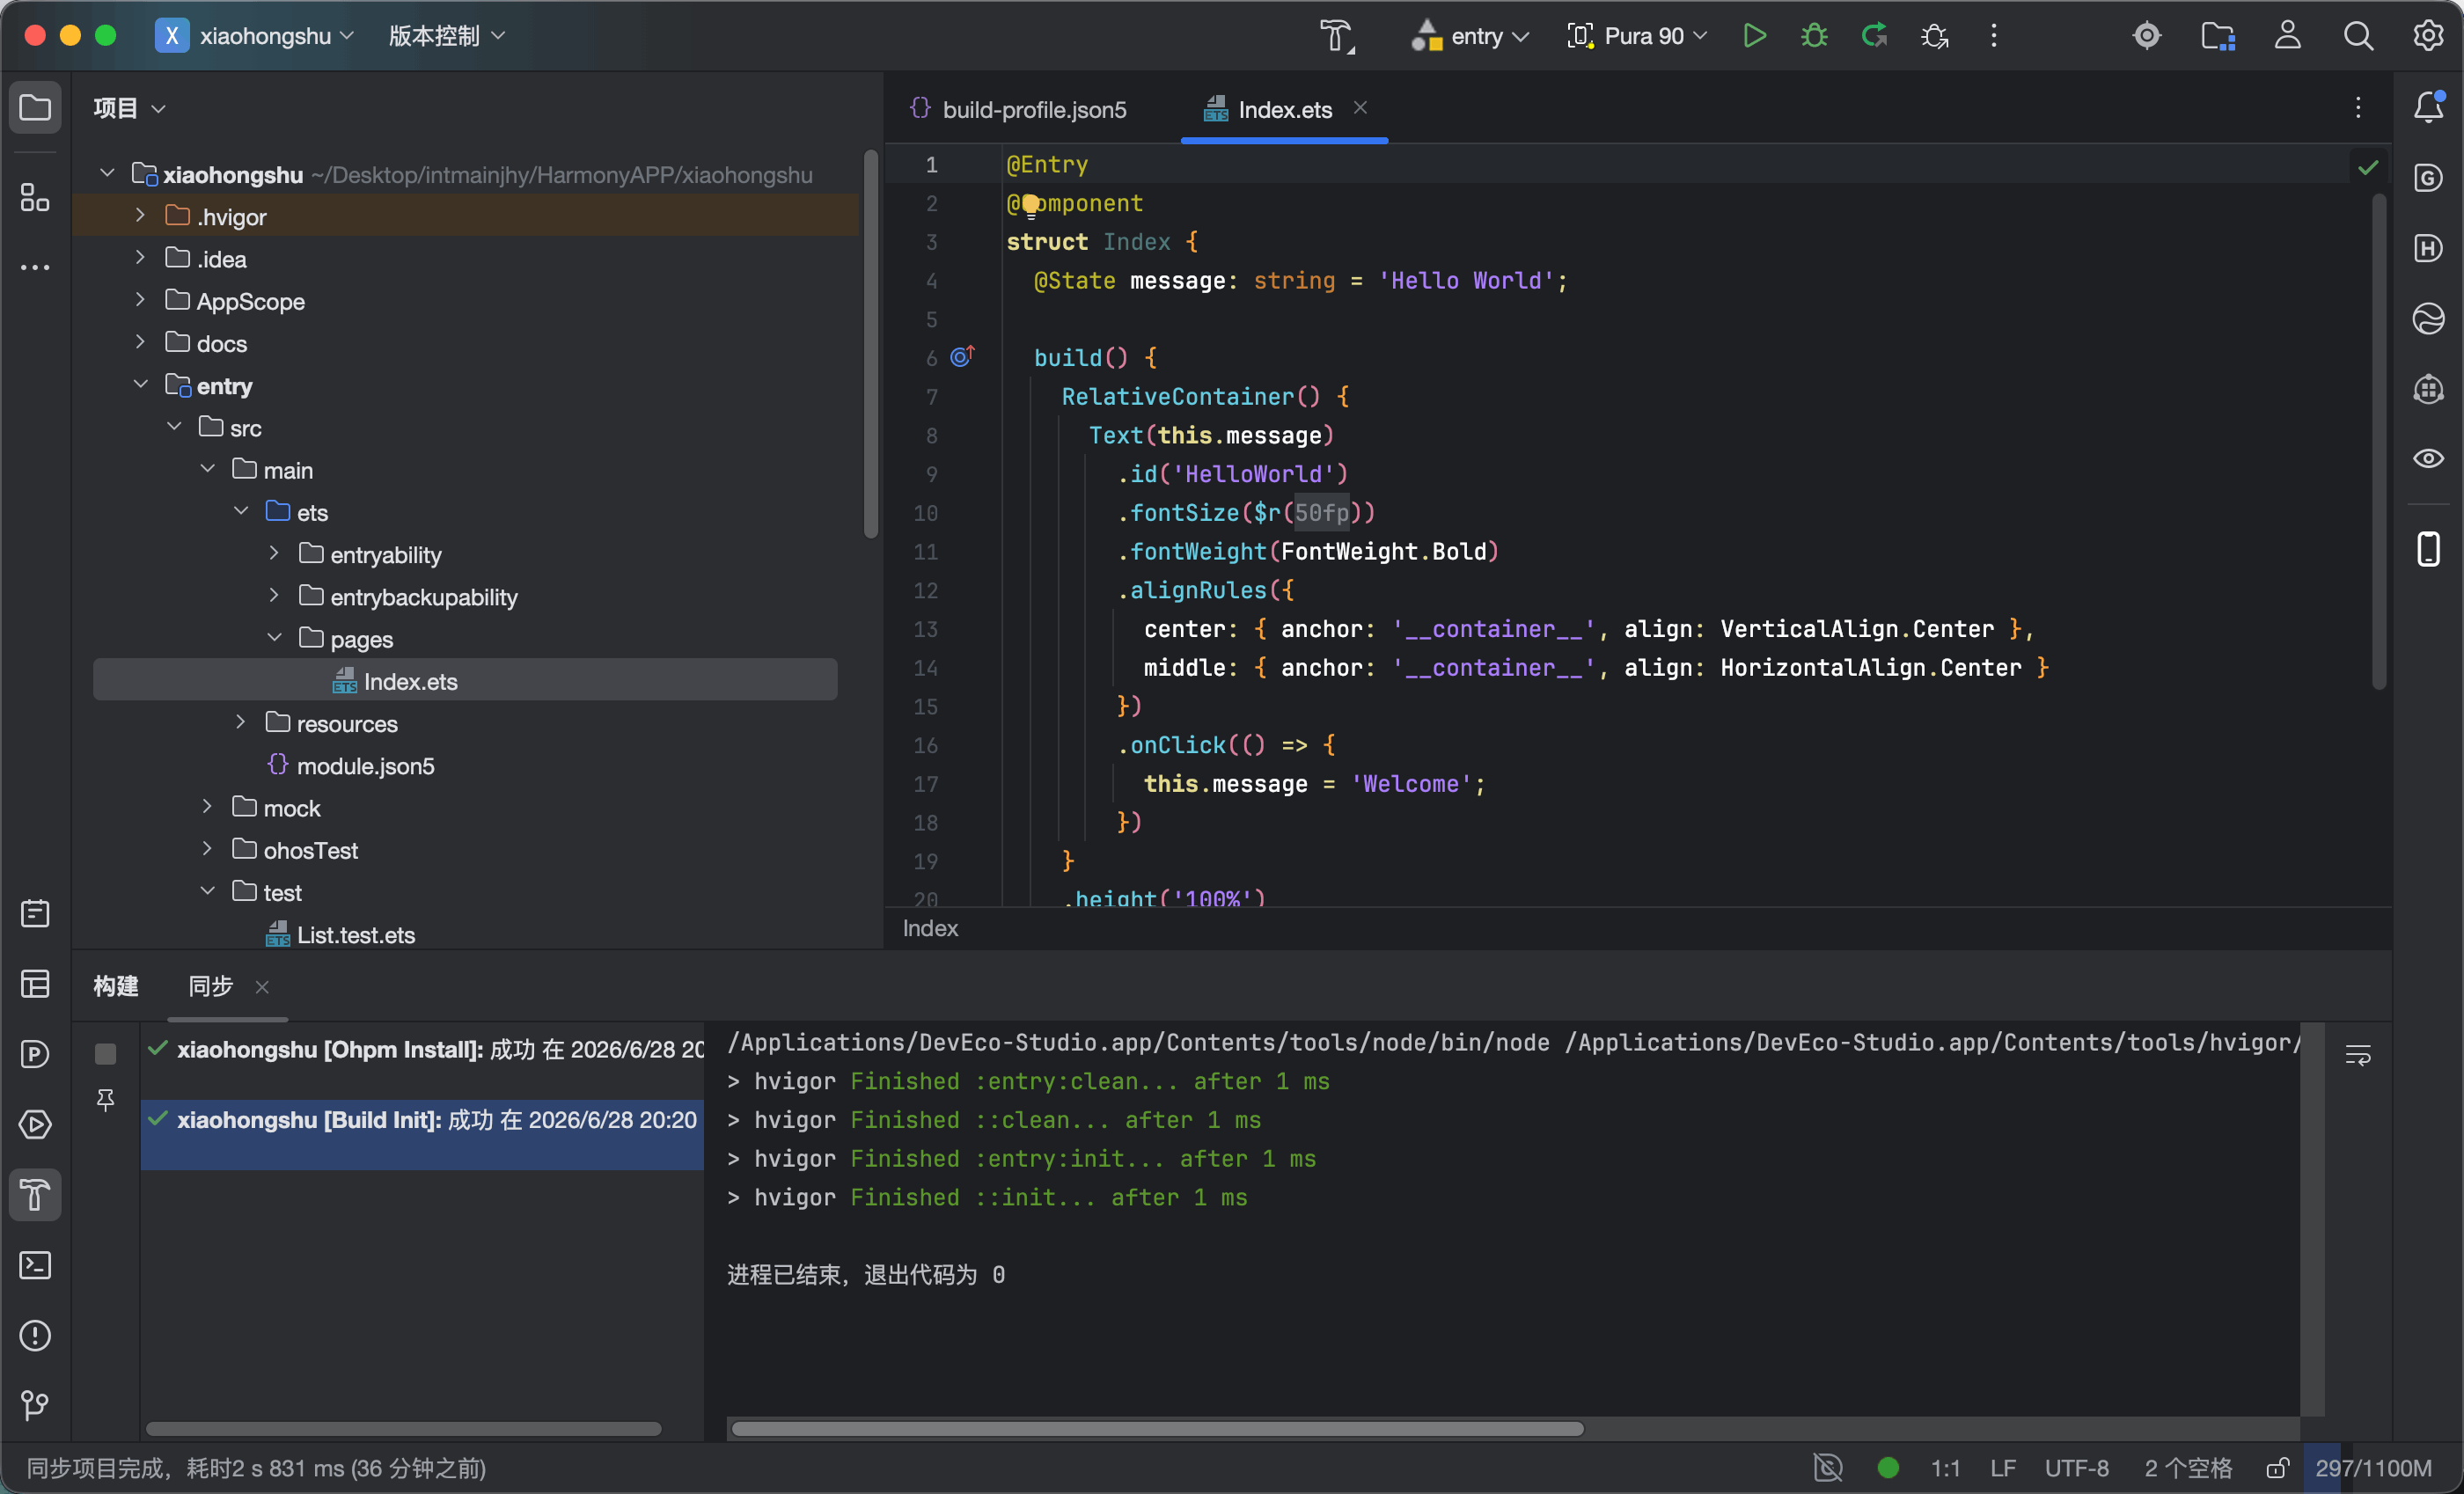2464x1494 pixels.
Task: Expand the resources folder
Action: [240, 722]
